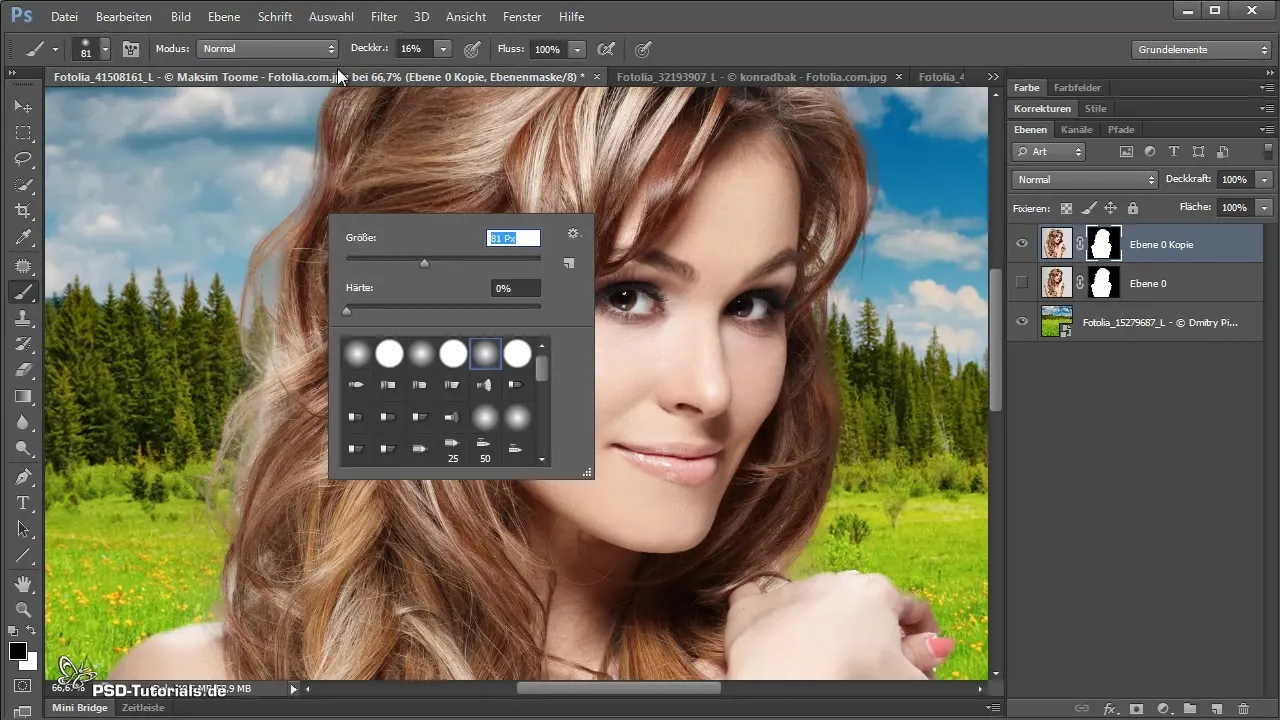The width and height of the screenshot is (1280, 720).
Task: Toggle lock position
Action: click(1110, 208)
